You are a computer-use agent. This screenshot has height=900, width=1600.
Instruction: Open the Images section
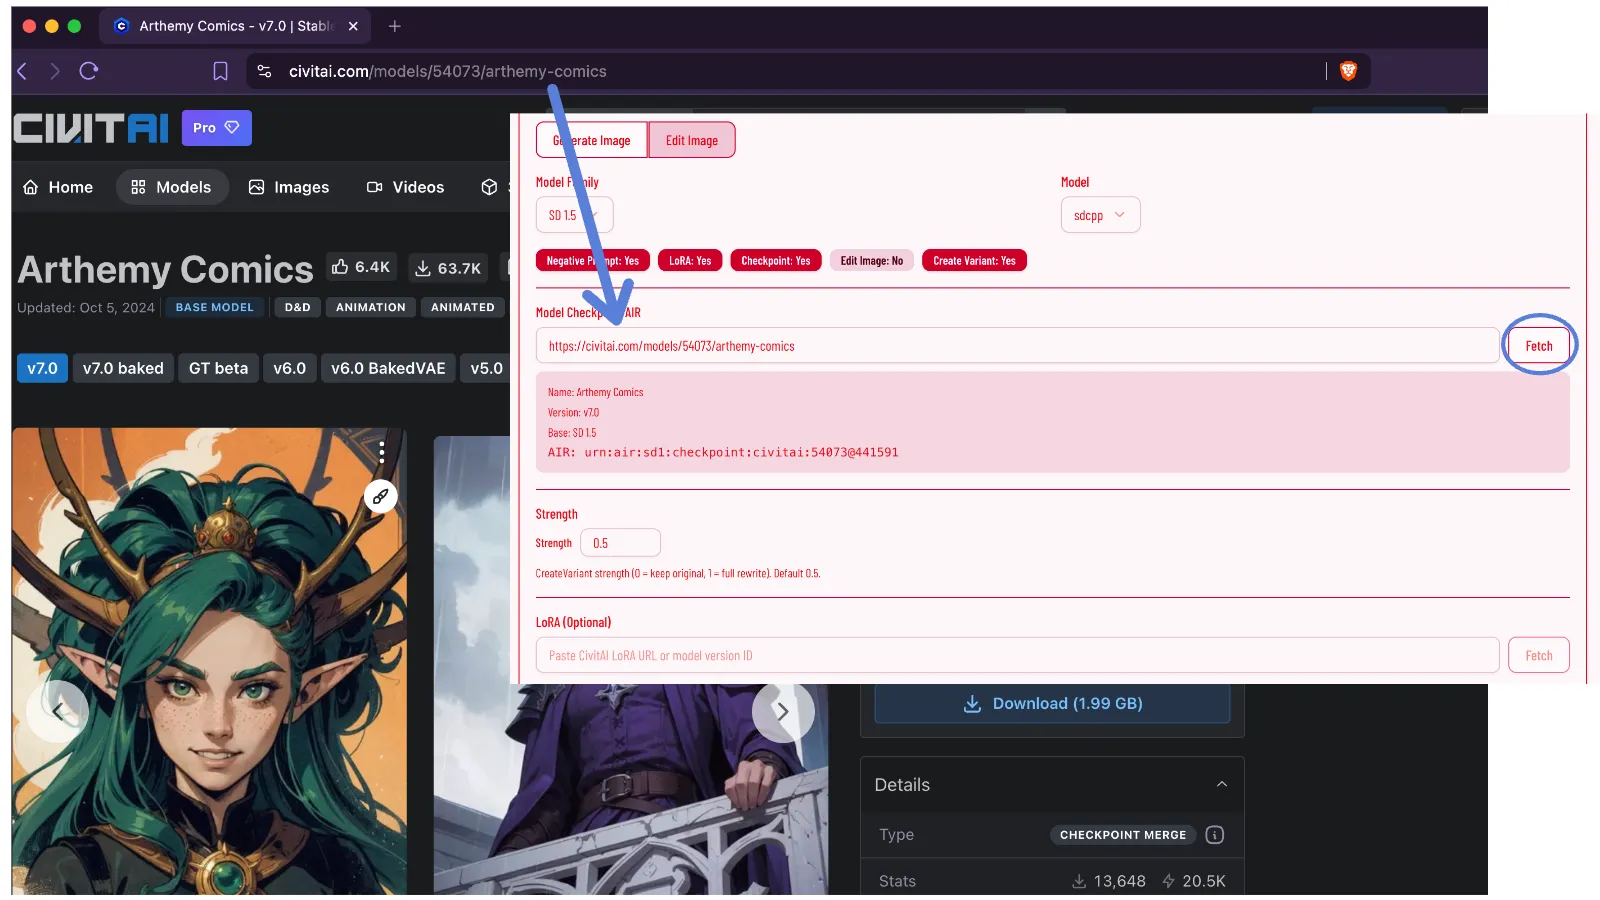(289, 187)
